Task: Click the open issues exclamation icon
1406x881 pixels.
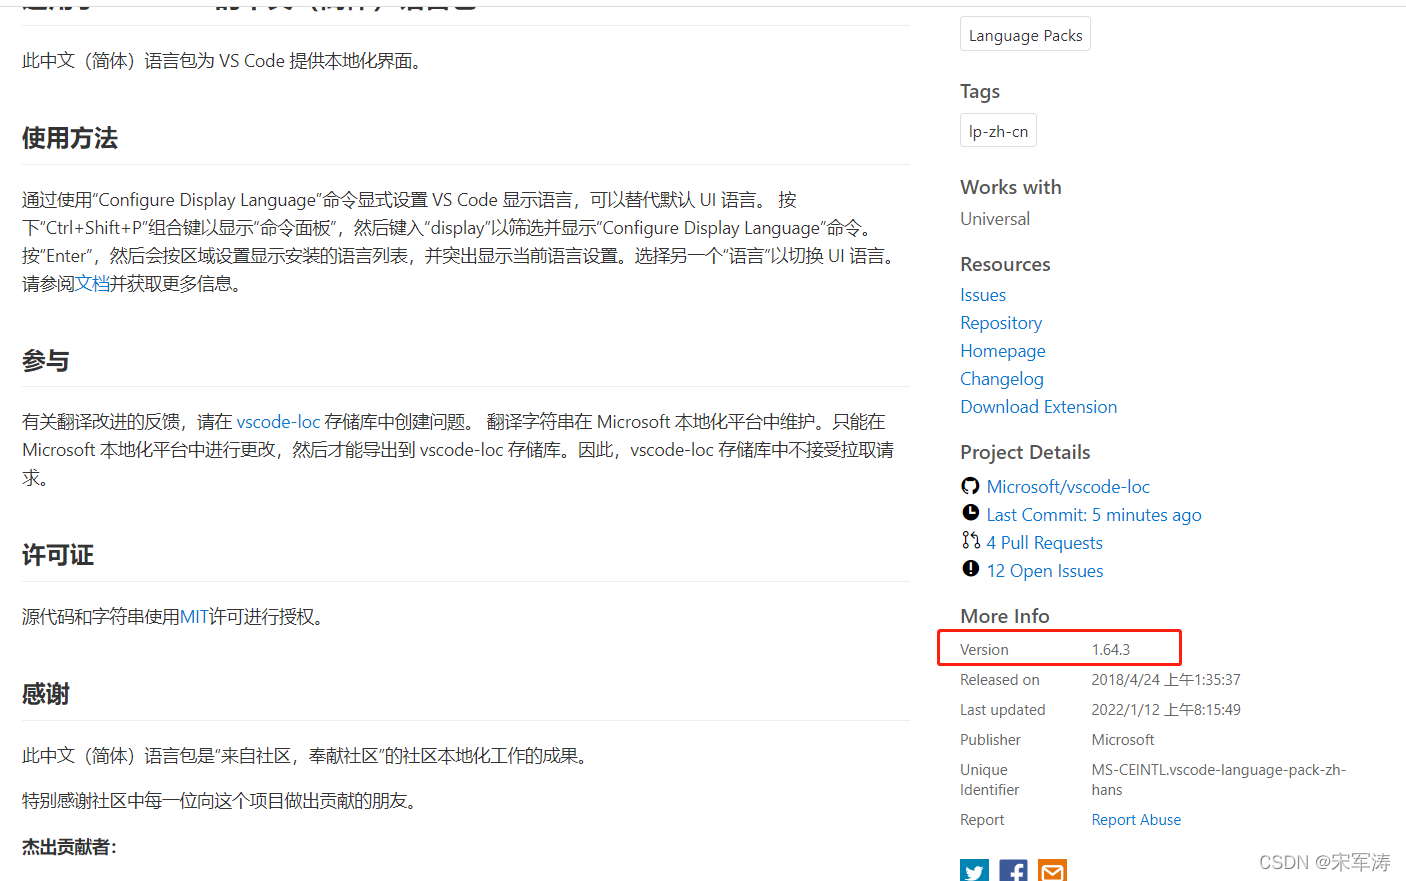Action: 970,569
